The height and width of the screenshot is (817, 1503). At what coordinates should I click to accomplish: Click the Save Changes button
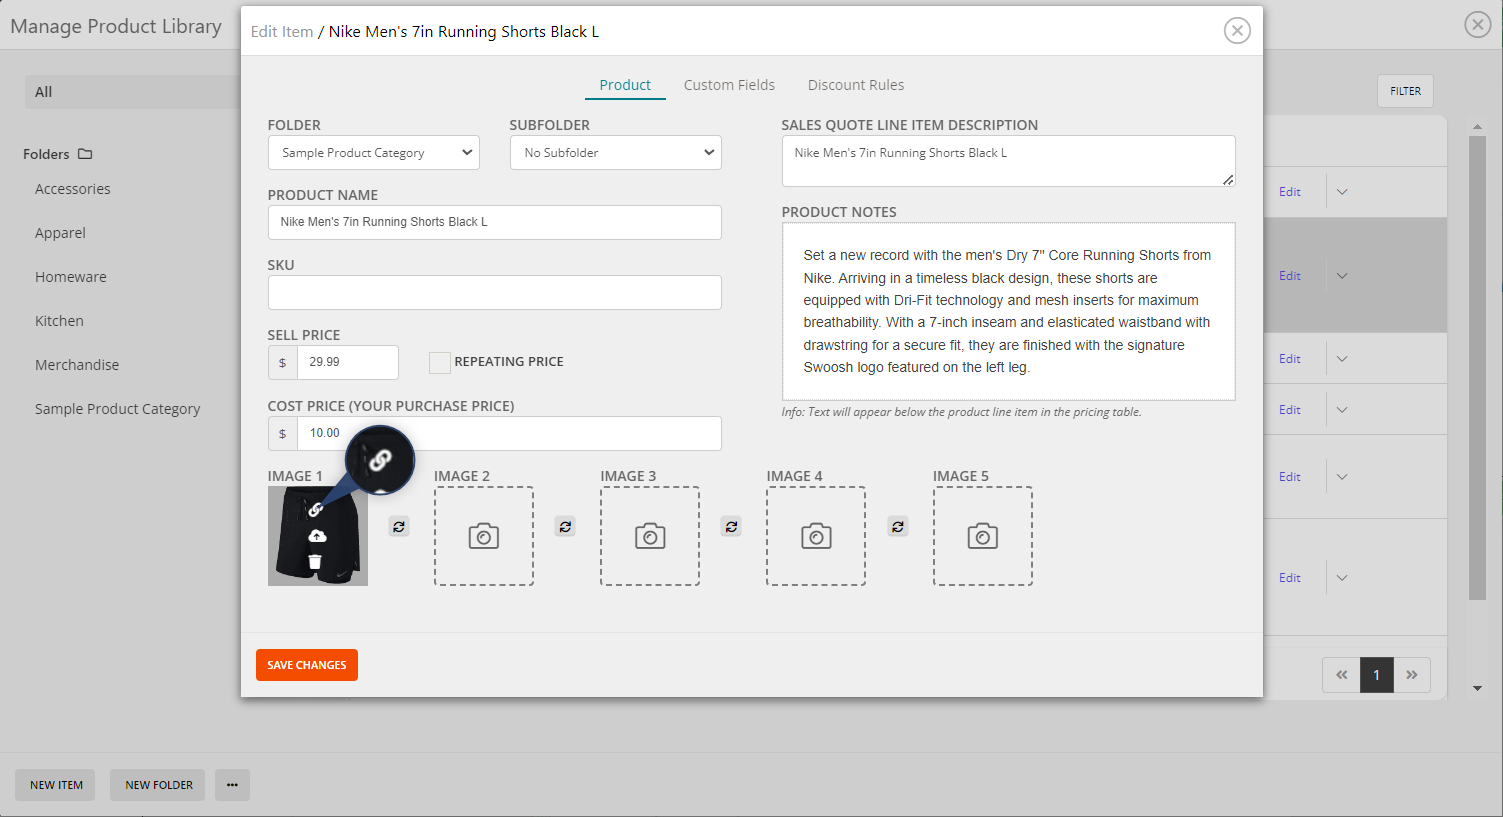coord(306,664)
